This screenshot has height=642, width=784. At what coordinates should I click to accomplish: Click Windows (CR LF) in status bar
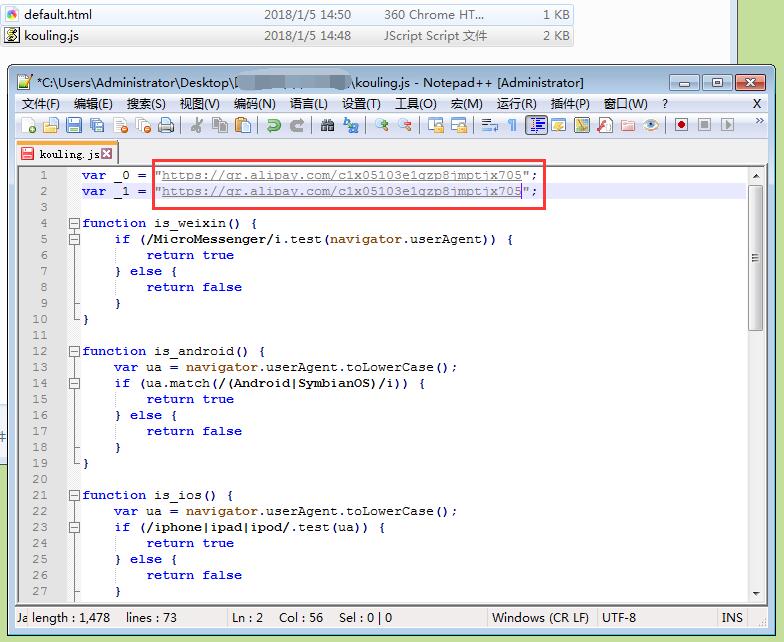click(540, 618)
